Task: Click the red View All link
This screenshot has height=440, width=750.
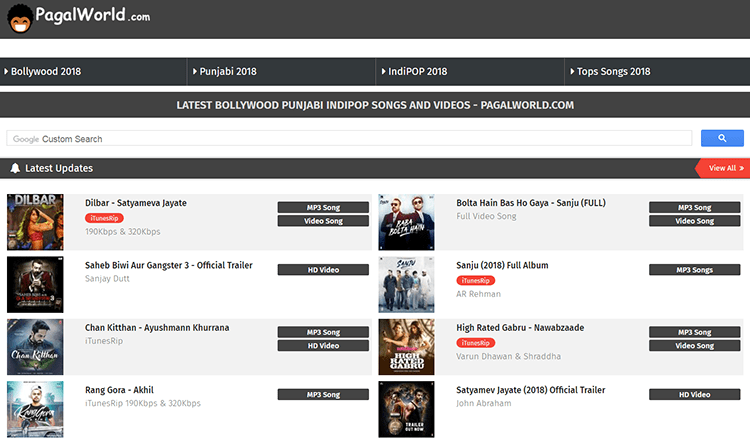Action: click(723, 168)
